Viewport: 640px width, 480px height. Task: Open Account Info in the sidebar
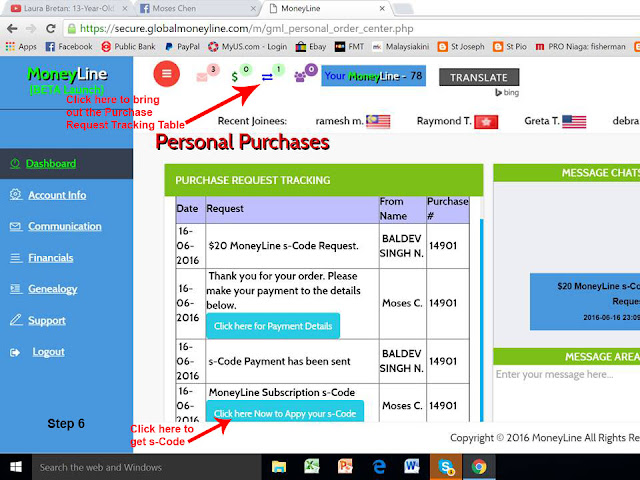click(x=57, y=195)
